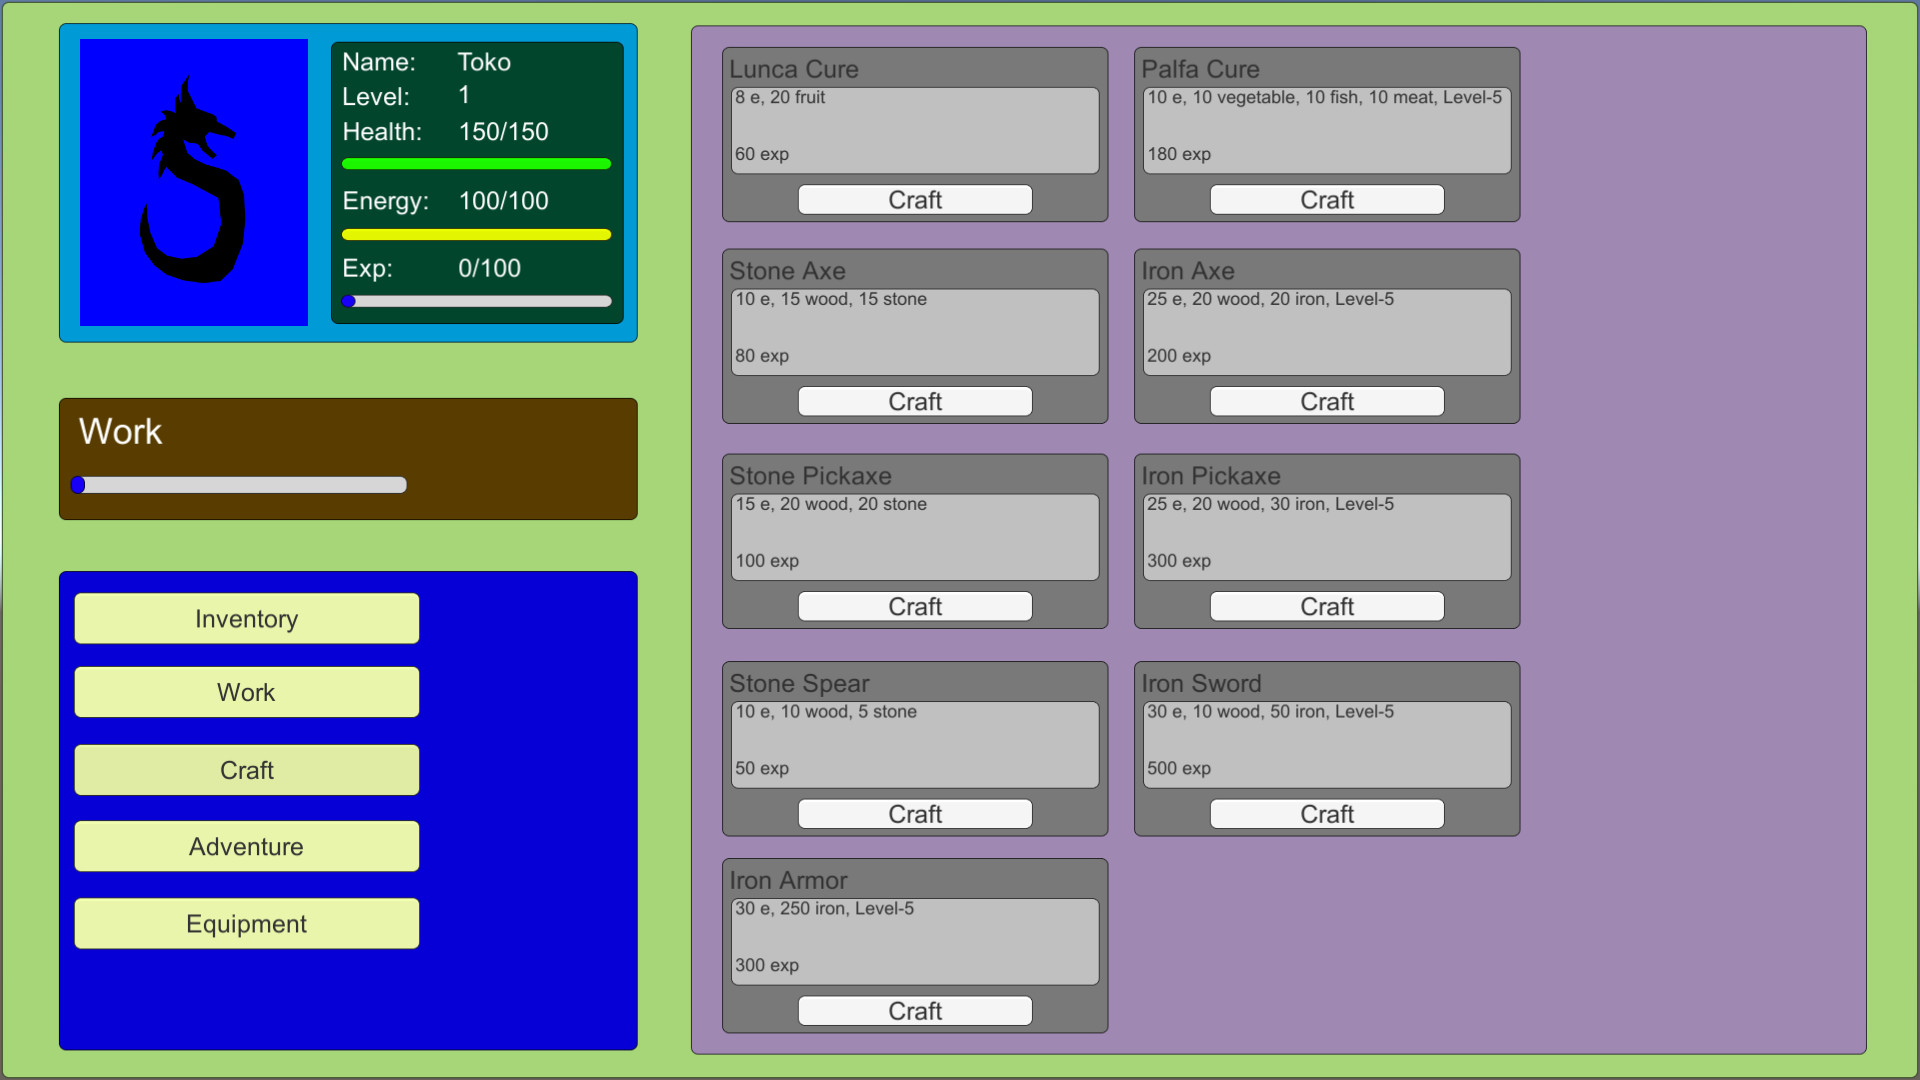Click the yellow Energy bar
The width and height of the screenshot is (1920, 1080).
pos(476,235)
